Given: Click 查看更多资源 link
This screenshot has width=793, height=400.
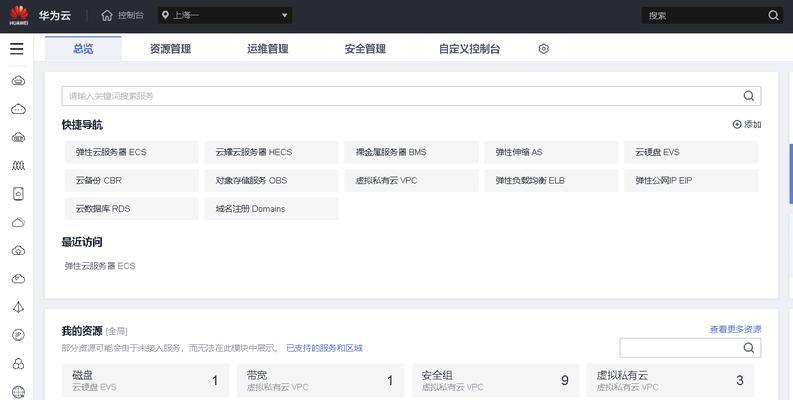Looking at the screenshot, I should tap(735, 329).
